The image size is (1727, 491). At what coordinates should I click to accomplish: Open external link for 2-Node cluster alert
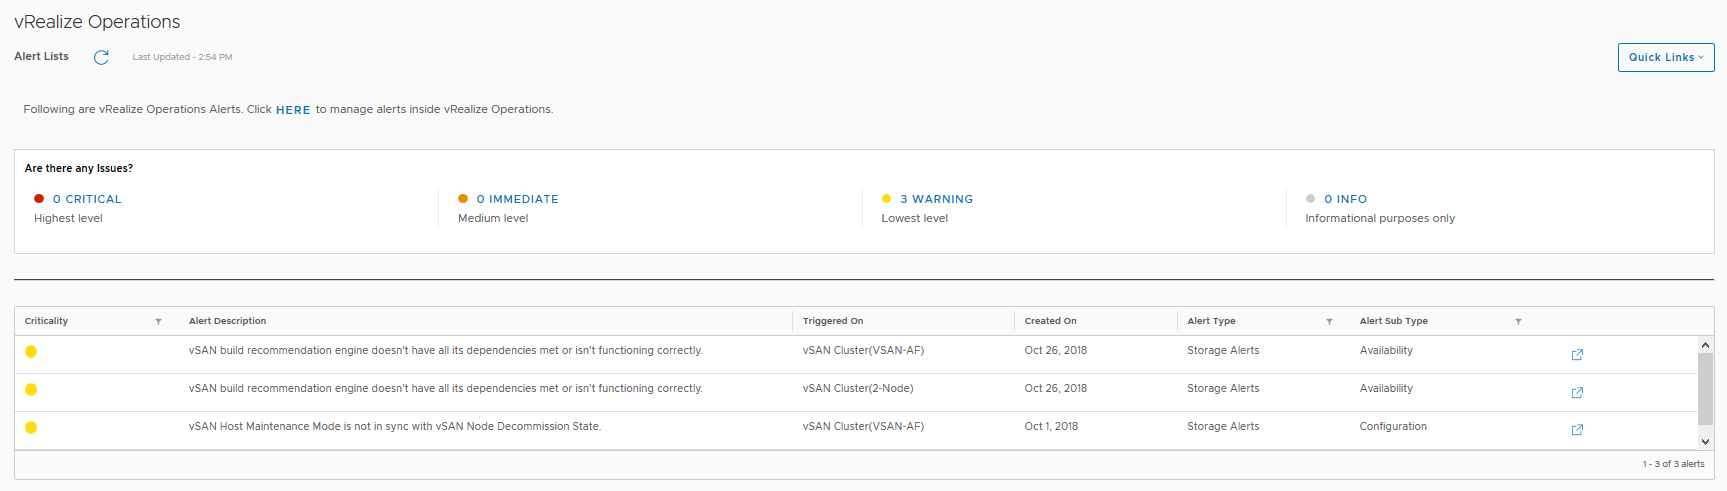pyautogui.click(x=1577, y=393)
